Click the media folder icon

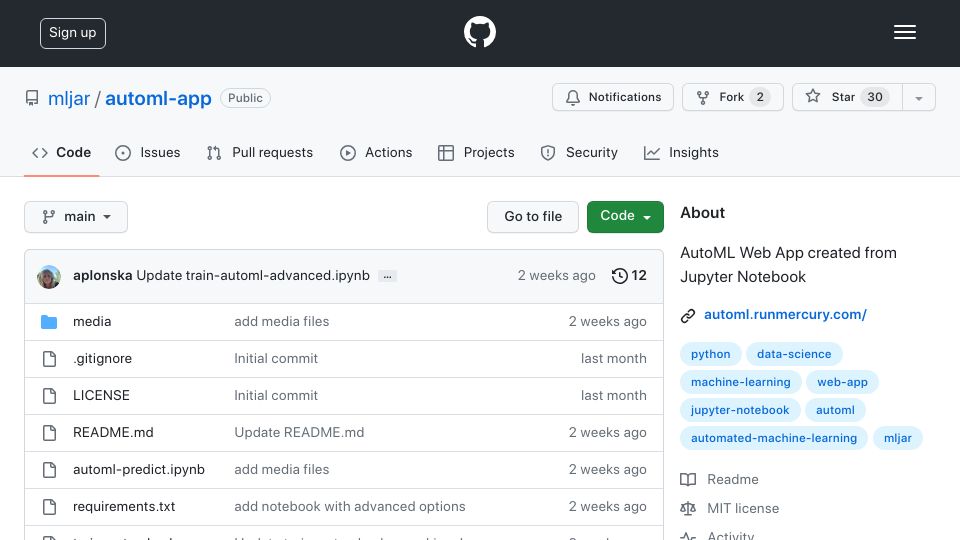(x=49, y=322)
